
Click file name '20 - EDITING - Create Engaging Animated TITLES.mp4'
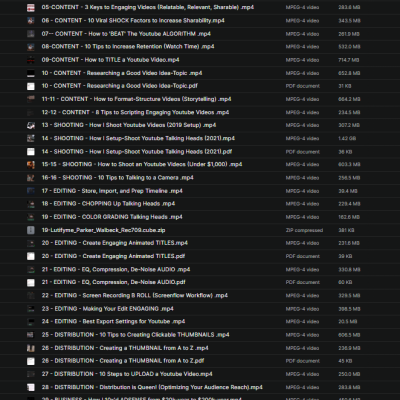[x=115, y=243]
